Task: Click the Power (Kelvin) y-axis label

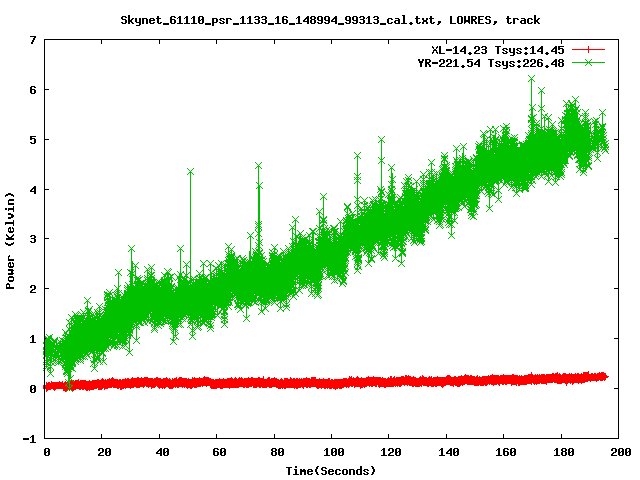Action: click(11, 240)
